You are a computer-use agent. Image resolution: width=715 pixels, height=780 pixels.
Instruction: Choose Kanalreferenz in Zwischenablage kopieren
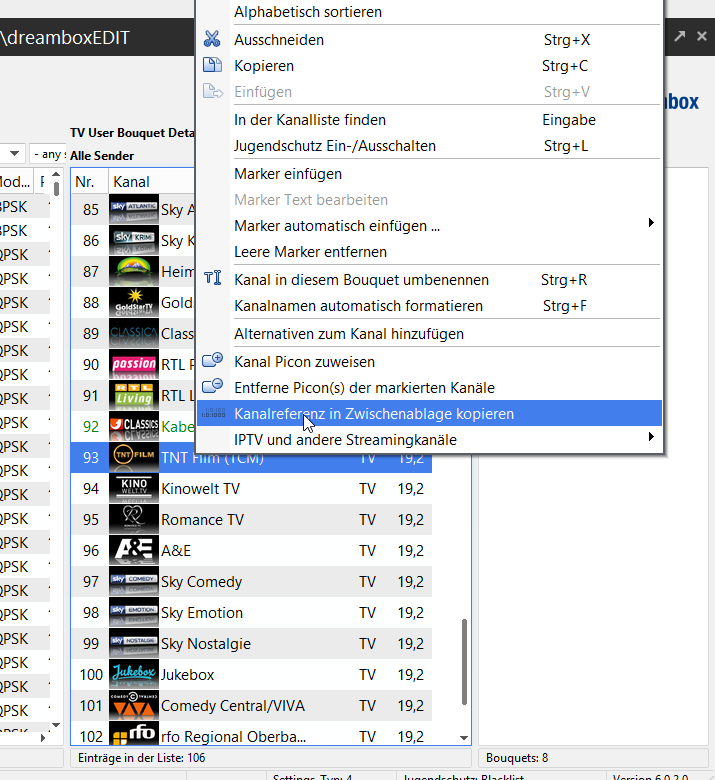coord(374,413)
